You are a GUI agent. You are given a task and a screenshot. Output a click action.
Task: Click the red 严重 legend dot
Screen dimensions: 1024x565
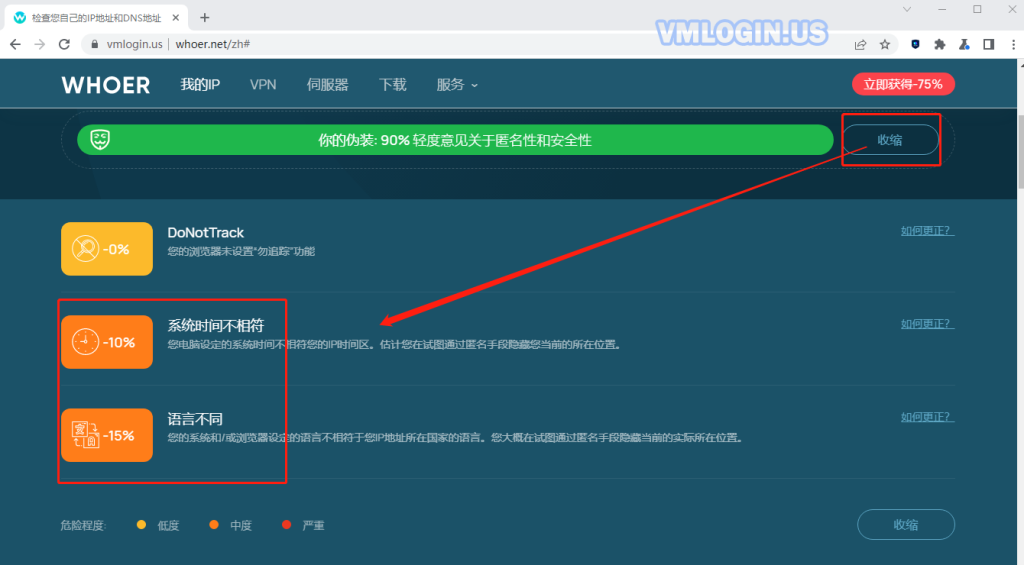point(286,525)
